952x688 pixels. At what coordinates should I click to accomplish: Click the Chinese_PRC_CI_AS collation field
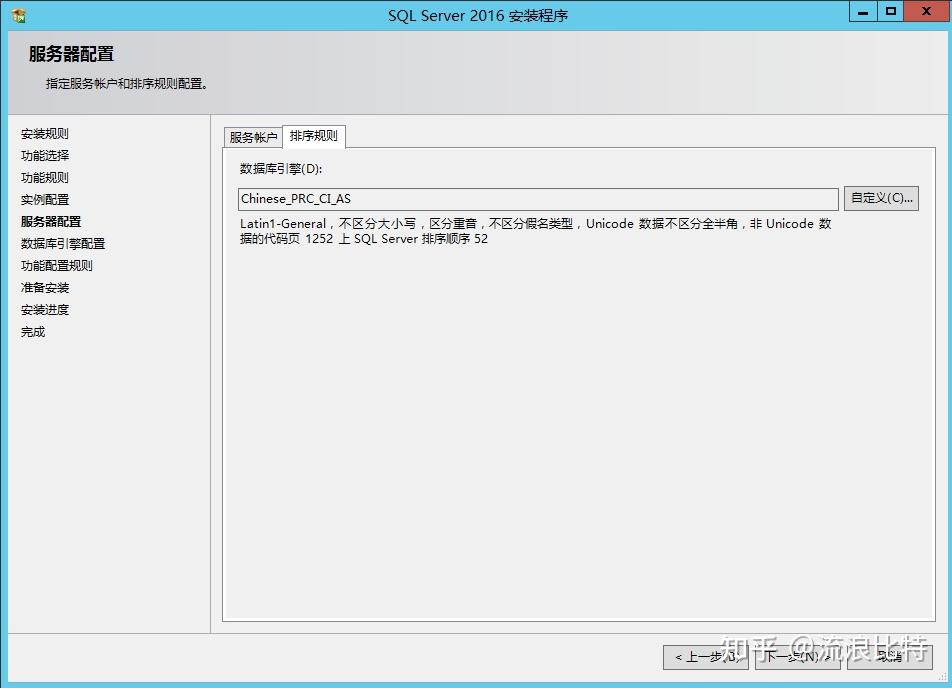pyautogui.click(x=537, y=197)
